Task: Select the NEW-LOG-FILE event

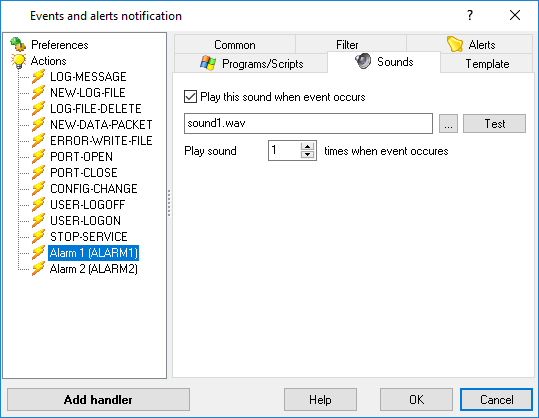Action: click(x=88, y=92)
